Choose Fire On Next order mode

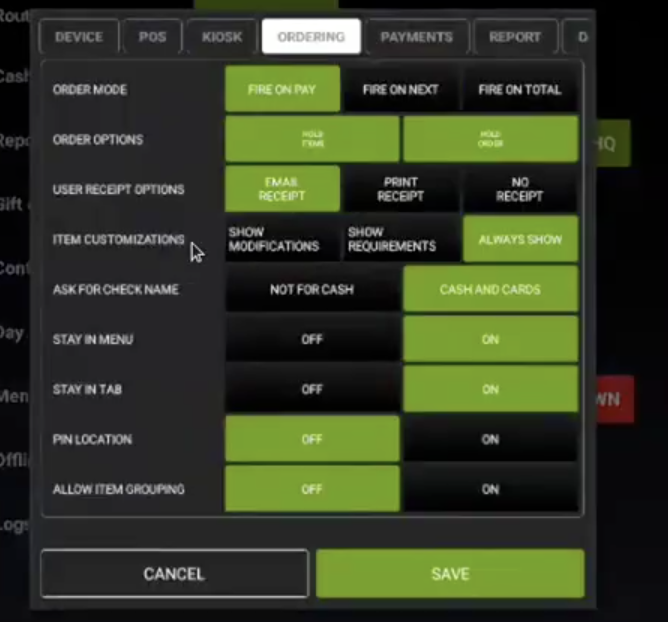[400, 89]
